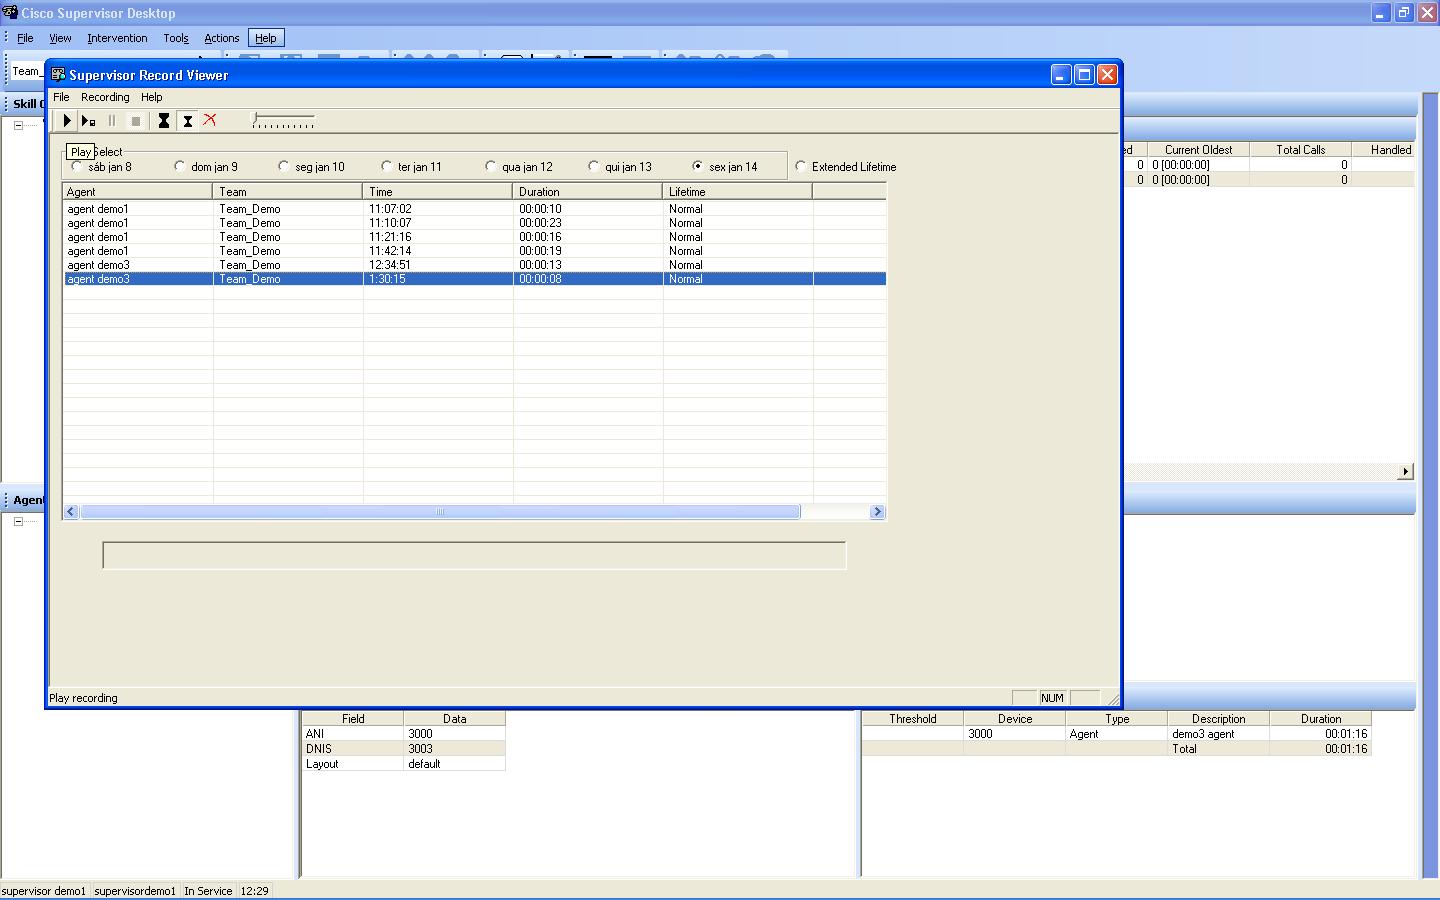This screenshot has width=1440, height=900.
Task: Open the Team_ combo box in Supervisor Desktop
Action: (27, 71)
